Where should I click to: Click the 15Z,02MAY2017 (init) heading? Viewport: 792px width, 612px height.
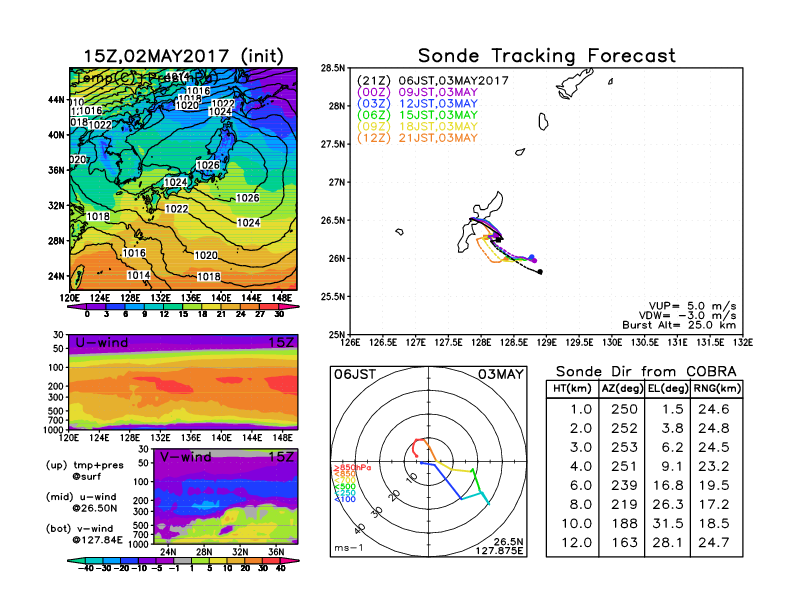click(x=183, y=56)
